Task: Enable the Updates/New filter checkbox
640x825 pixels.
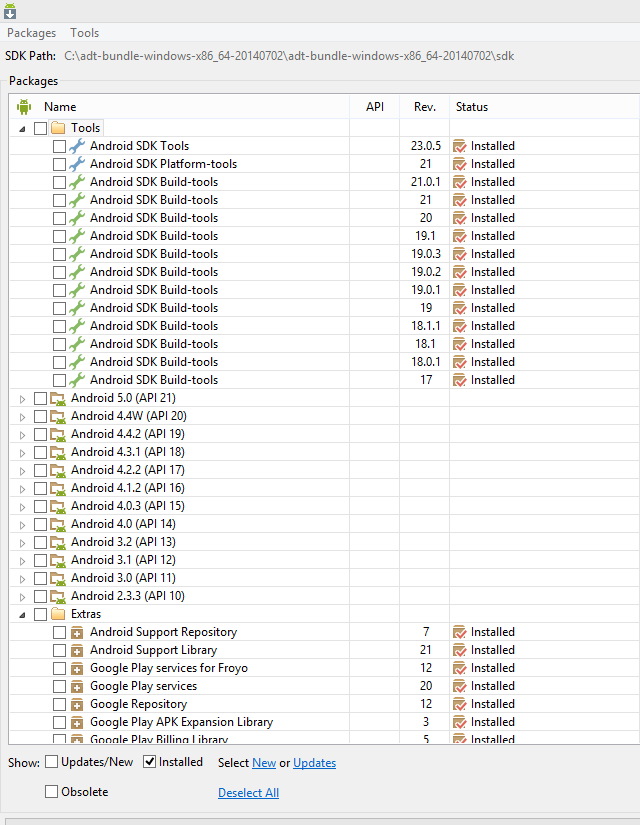Action: pyautogui.click(x=51, y=762)
